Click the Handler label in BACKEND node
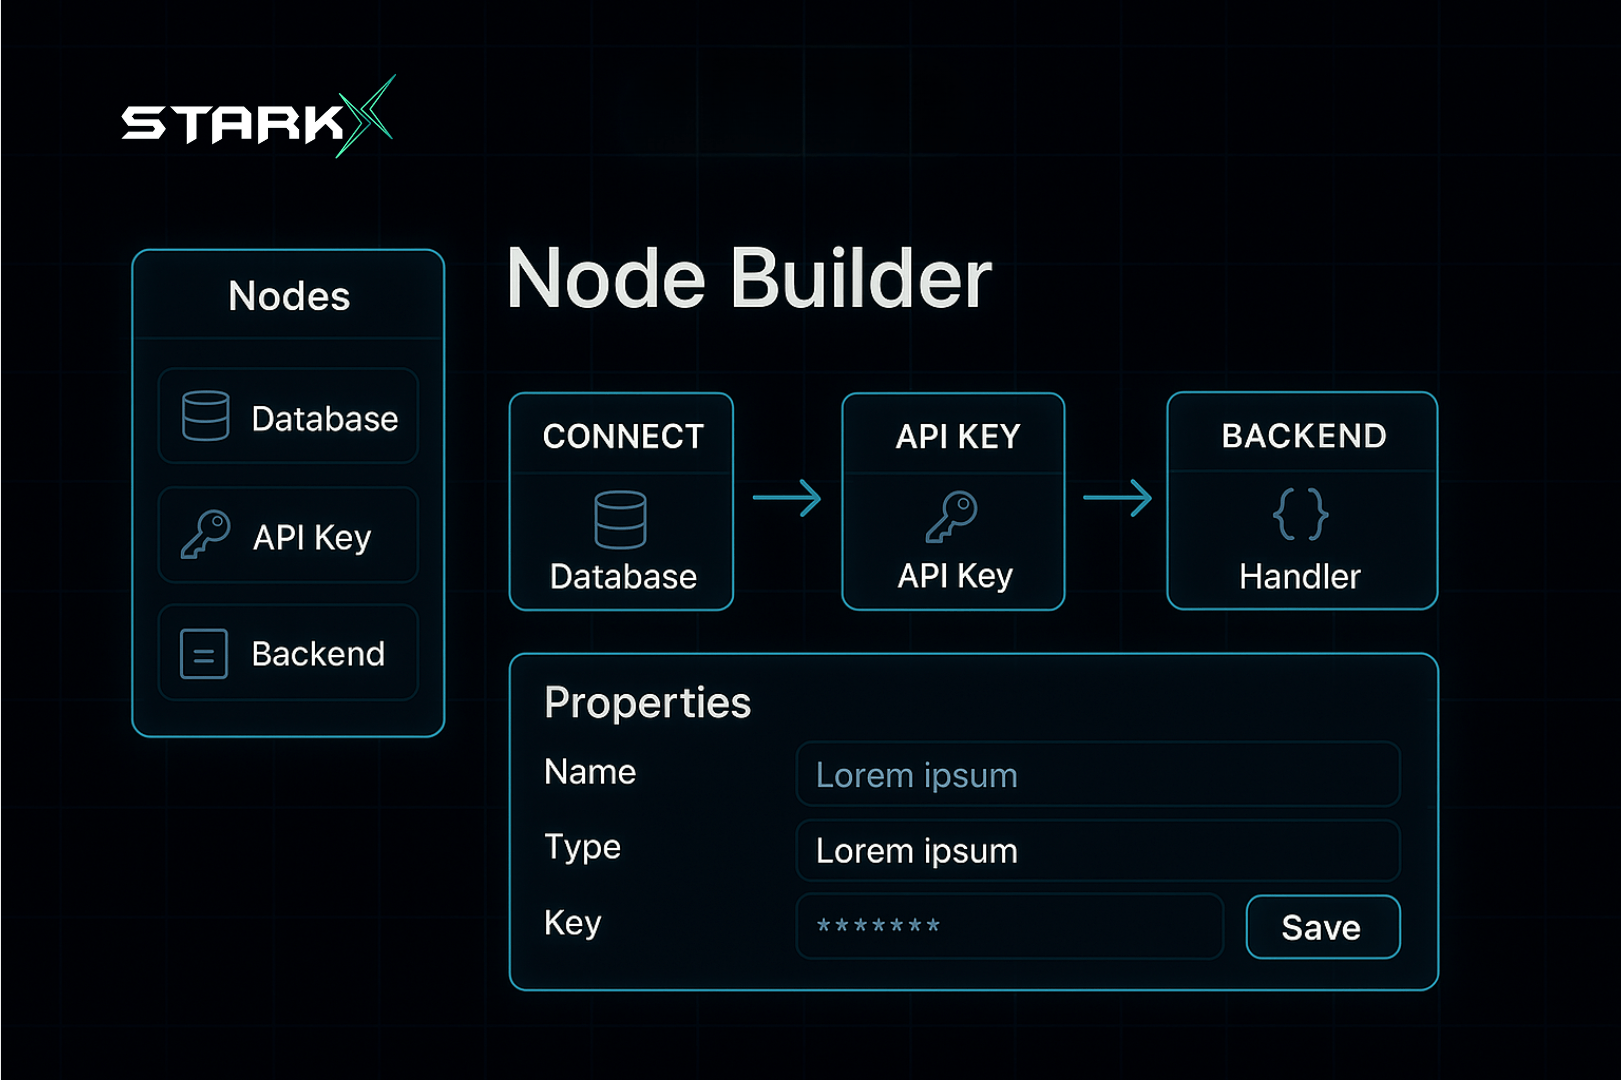Viewport: 1621px width, 1080px height. (1300, 577)
